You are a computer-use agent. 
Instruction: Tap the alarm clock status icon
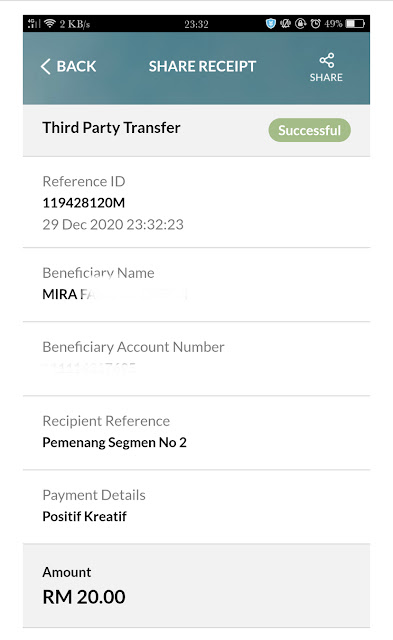[x=315, y=24]
